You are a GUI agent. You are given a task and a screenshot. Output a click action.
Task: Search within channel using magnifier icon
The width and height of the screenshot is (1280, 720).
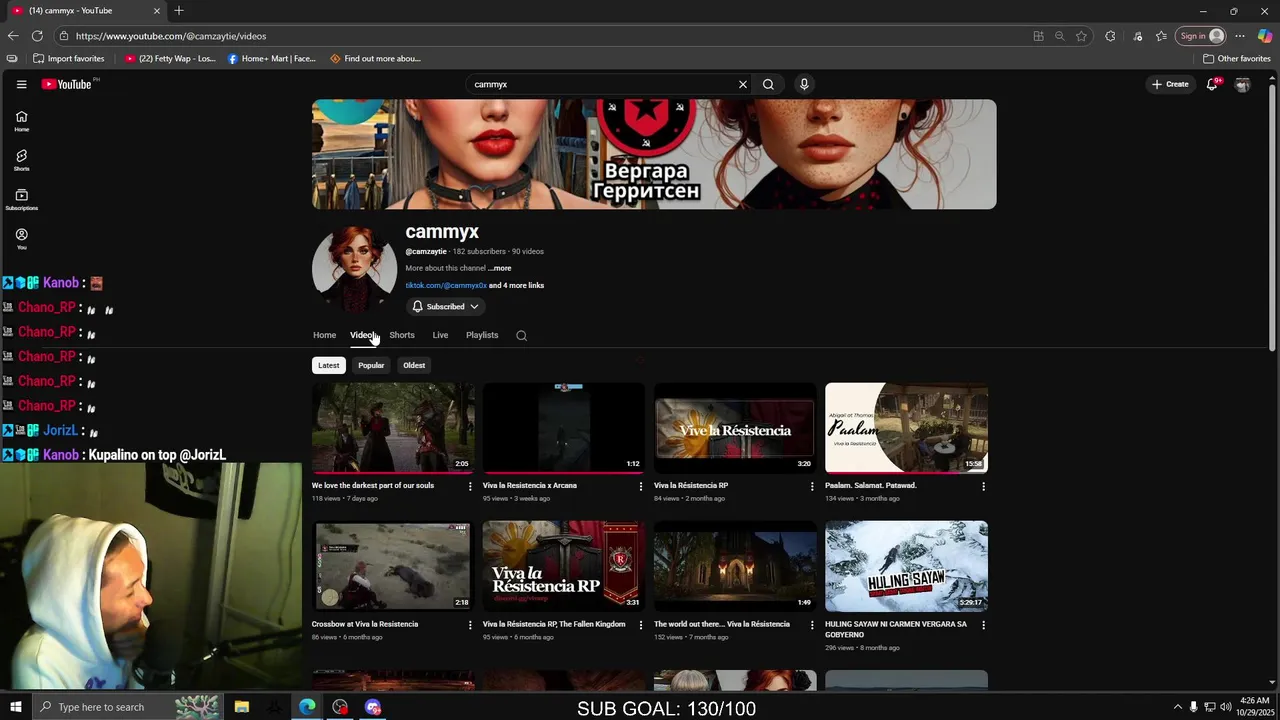click(521, 336)
